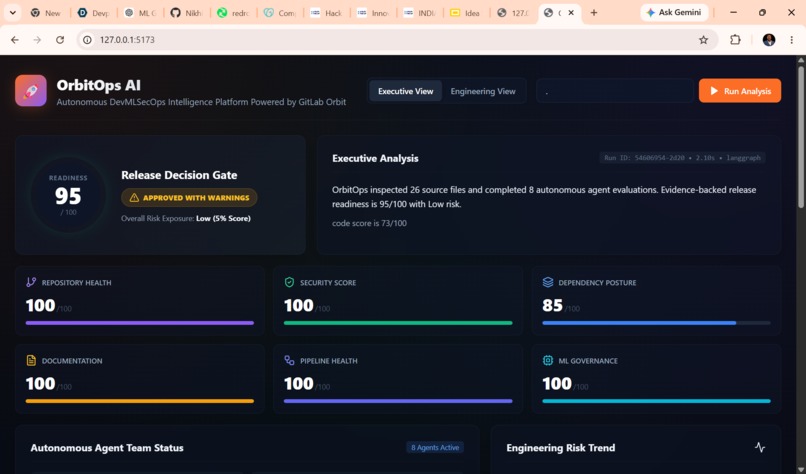Open the tab search dropdown arrow
Image resolution: width=806 pixels, height=474 pixels.
click(12, 12)
